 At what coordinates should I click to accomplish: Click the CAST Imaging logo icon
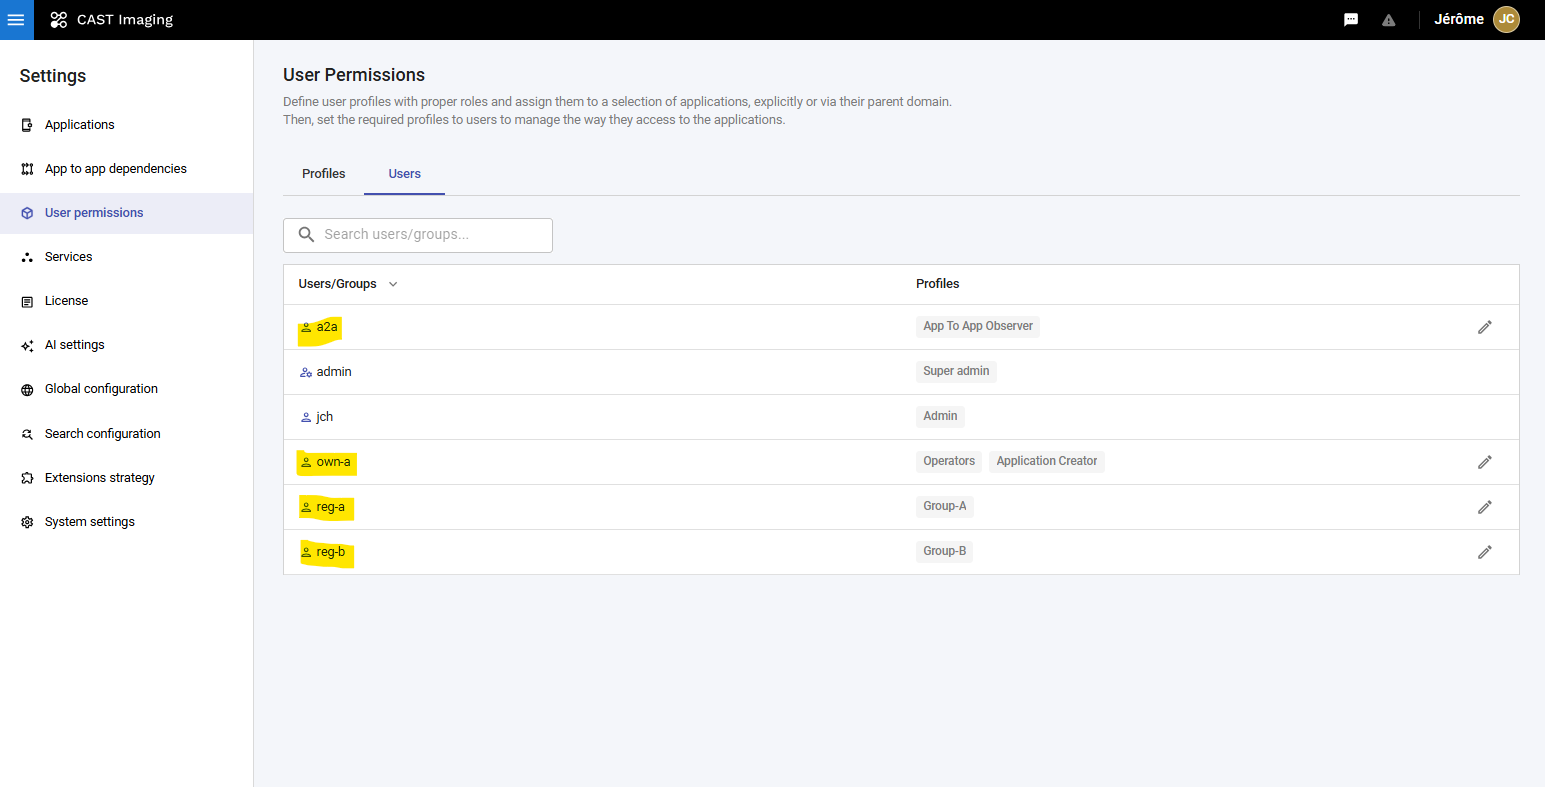[59, 20]
